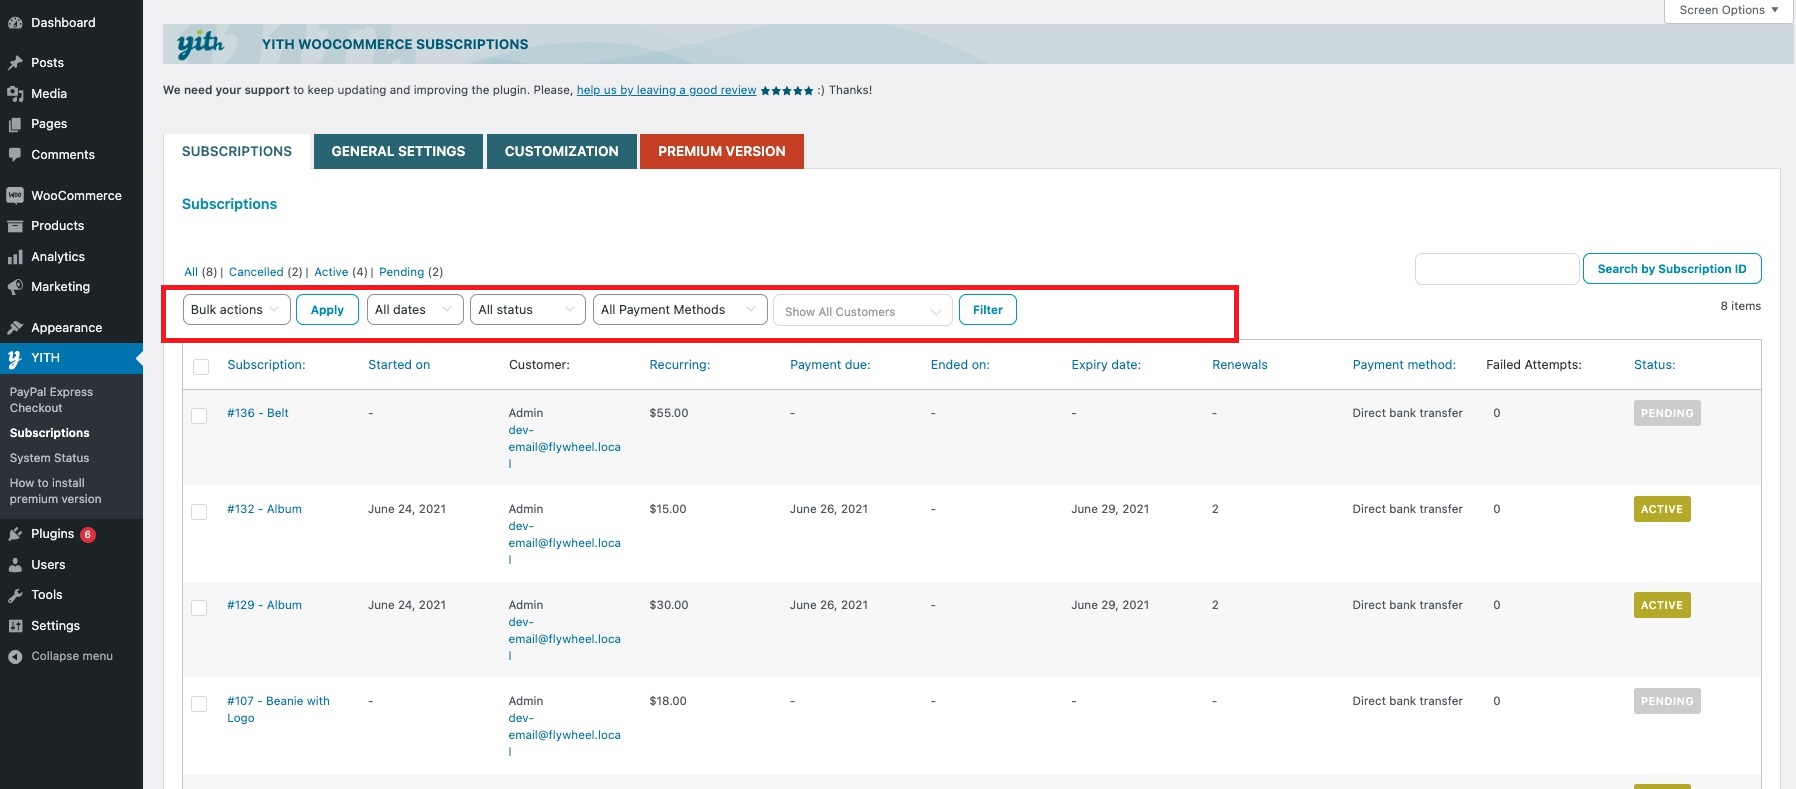Sort by Recurring column
Viewport: 1796px width, 789px height.
pos(680,365)
